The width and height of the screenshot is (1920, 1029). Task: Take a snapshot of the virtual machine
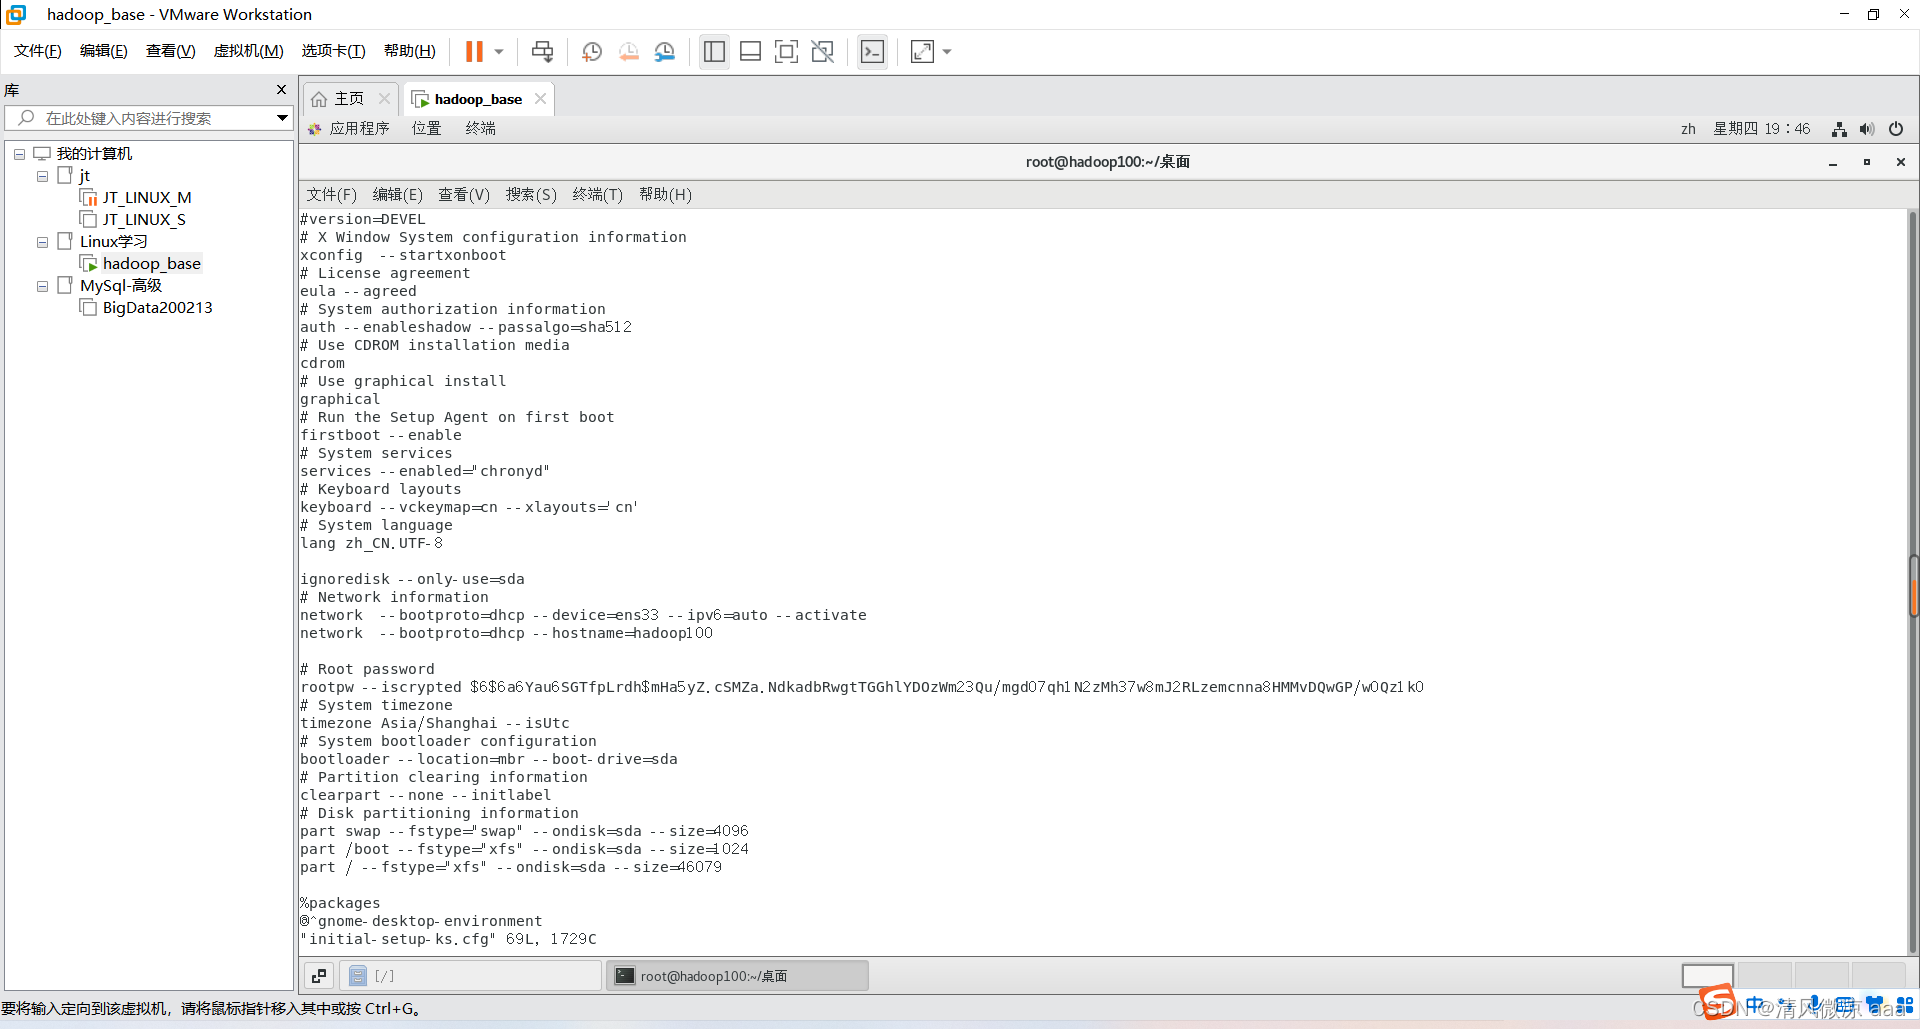[x=592, y=51]
